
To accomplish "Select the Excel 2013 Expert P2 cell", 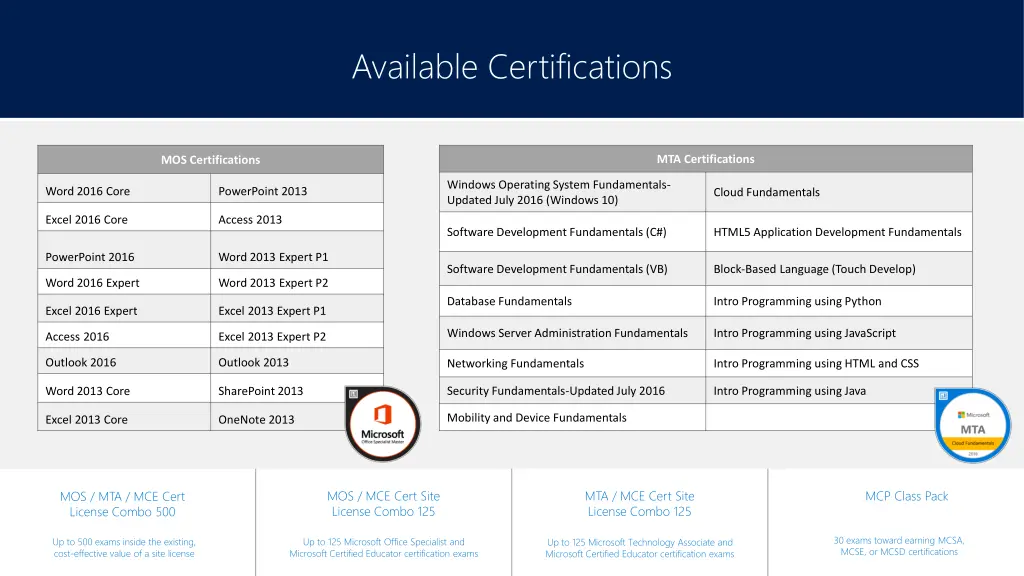I will coord(296,336).
